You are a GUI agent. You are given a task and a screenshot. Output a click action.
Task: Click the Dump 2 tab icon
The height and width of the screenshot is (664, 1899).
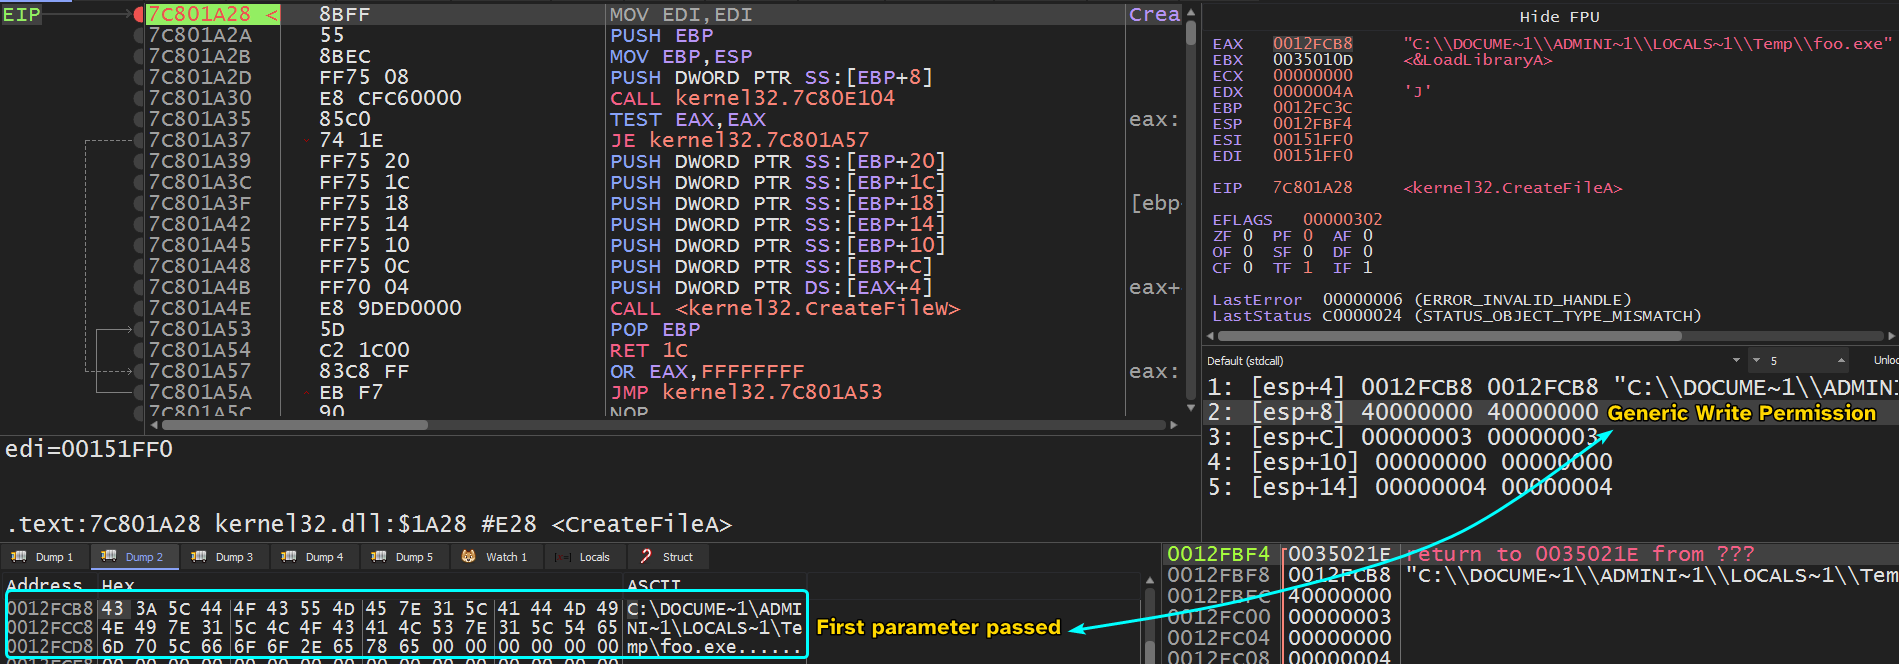click(109, 557)
